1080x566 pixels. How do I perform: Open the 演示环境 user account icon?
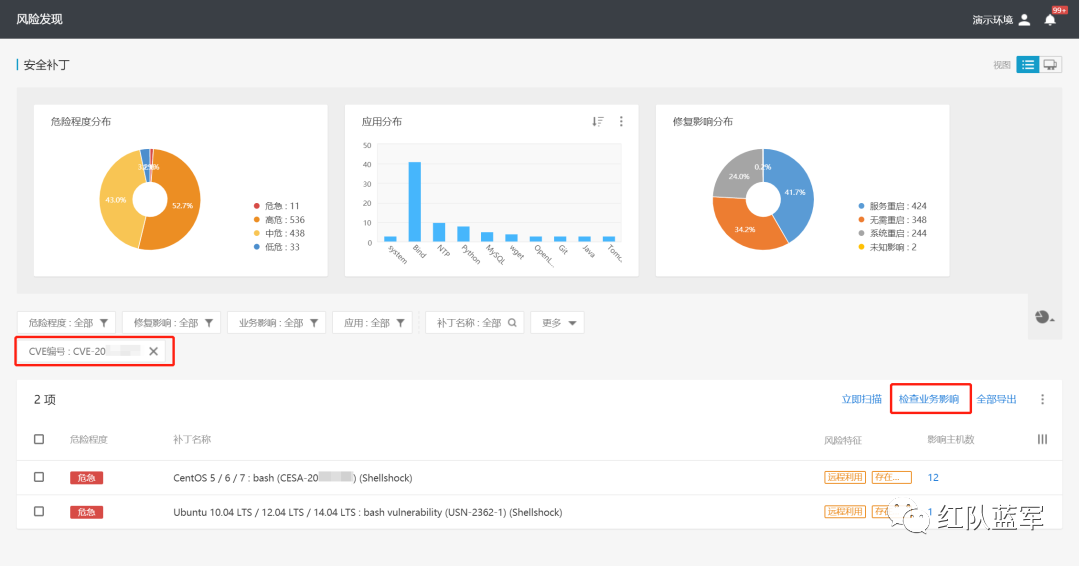coord(1024,20)
